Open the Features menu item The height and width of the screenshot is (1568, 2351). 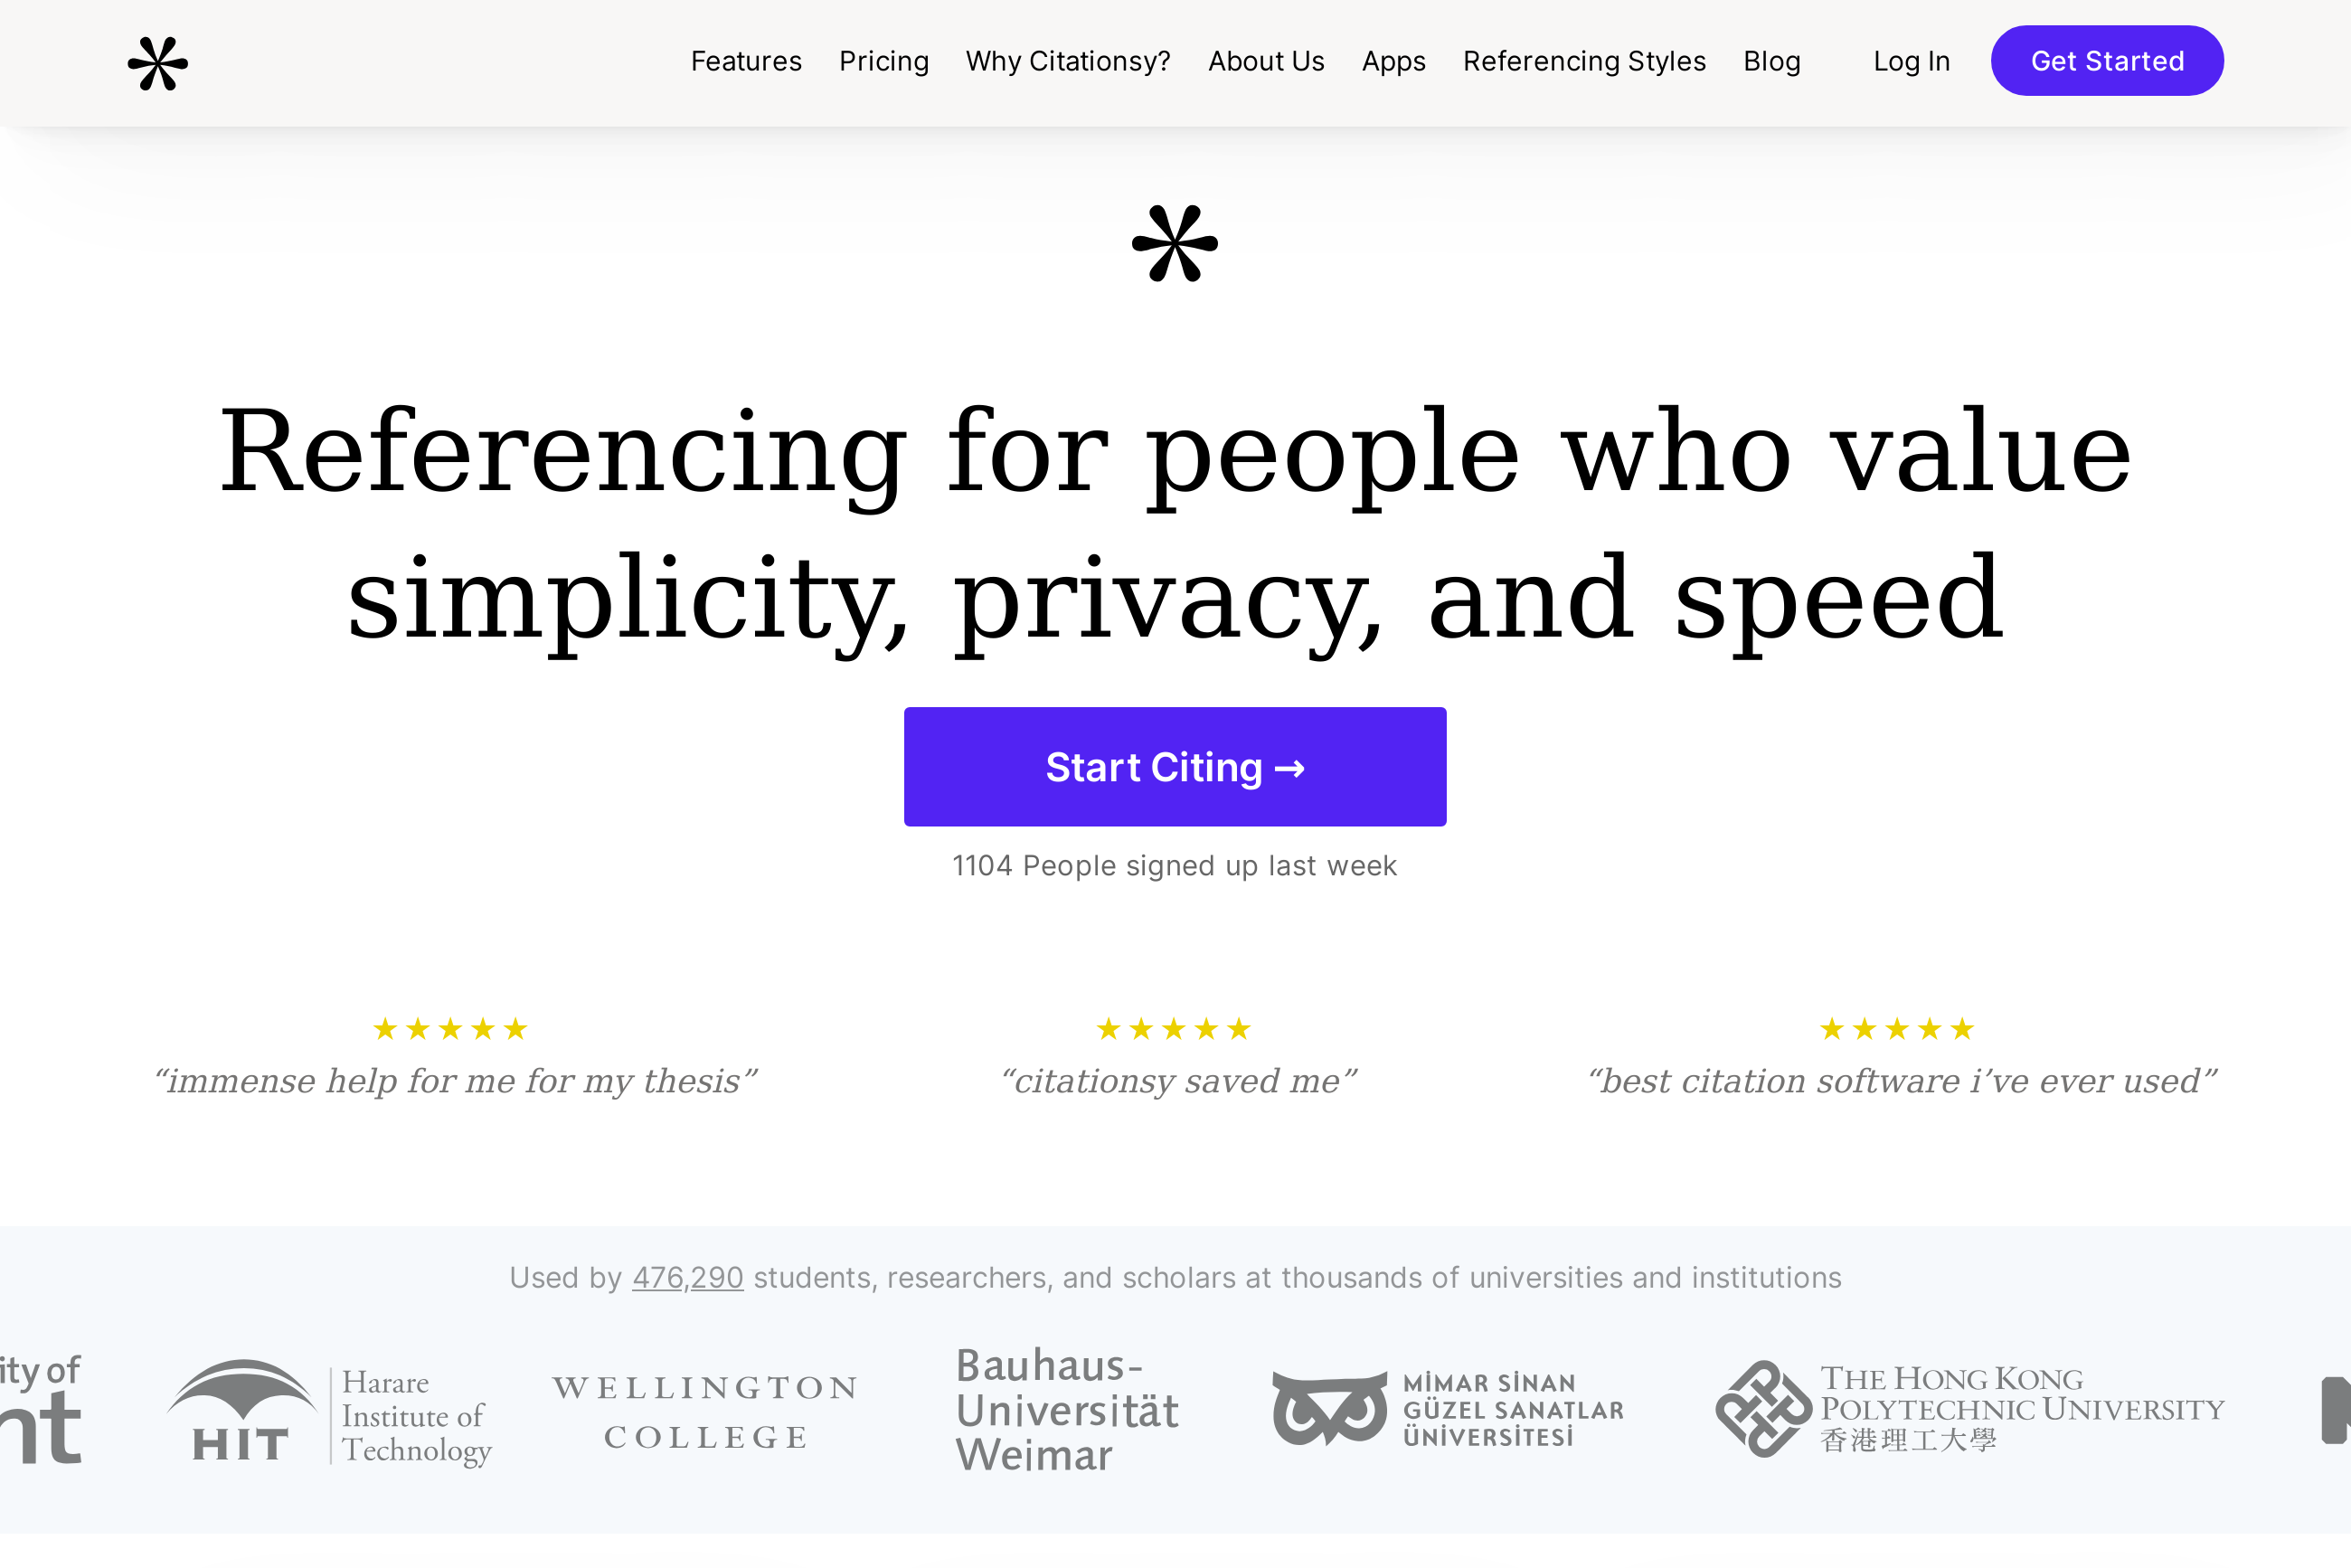746,61
